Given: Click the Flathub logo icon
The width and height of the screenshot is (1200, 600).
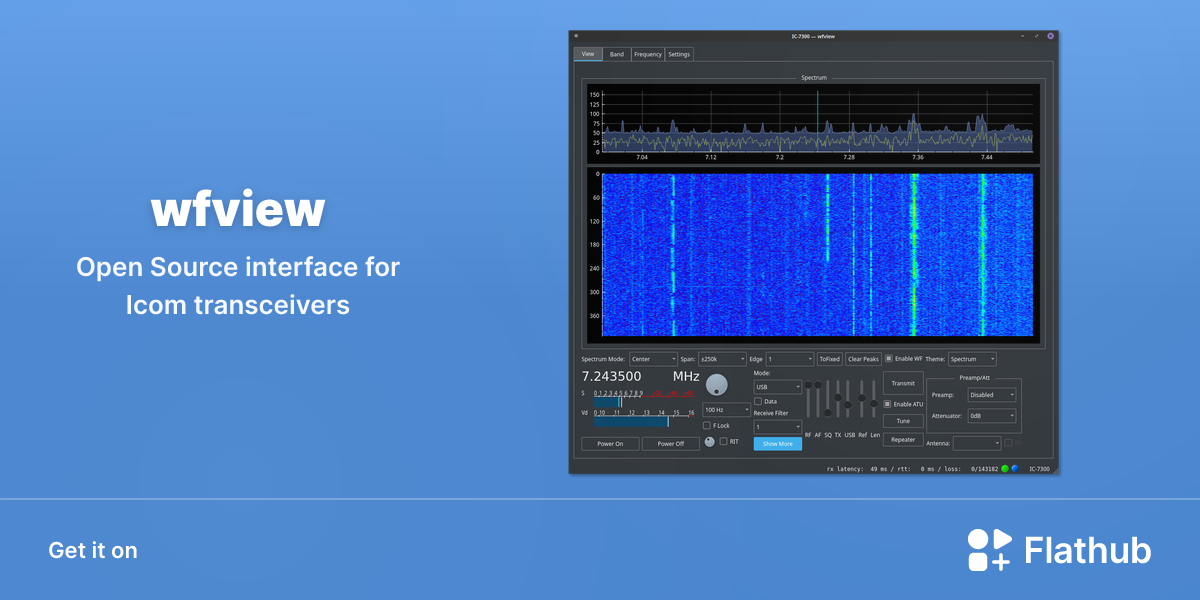Looking at the screenshot, I should (x=989, y=550).
